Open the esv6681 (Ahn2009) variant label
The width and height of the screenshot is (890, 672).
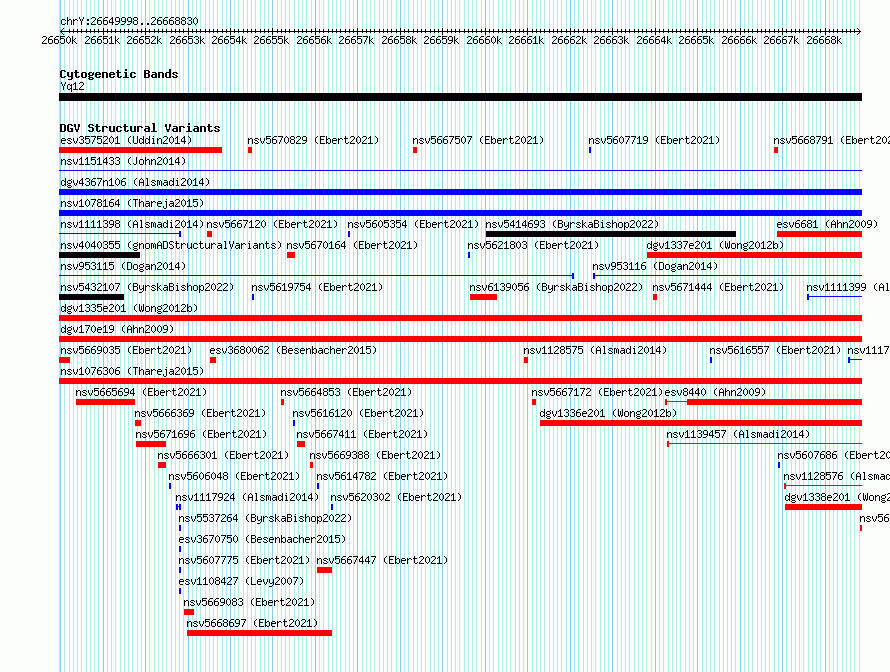827,224
